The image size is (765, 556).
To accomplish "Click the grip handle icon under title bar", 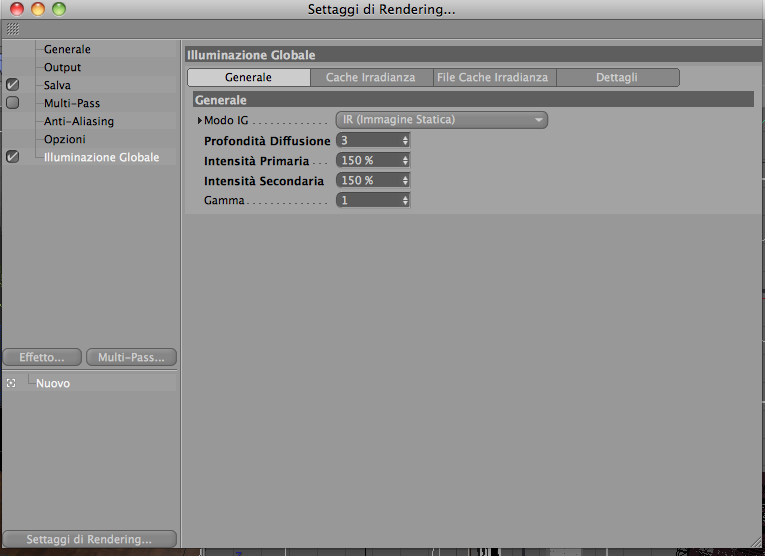I will [x=13, y=29].
